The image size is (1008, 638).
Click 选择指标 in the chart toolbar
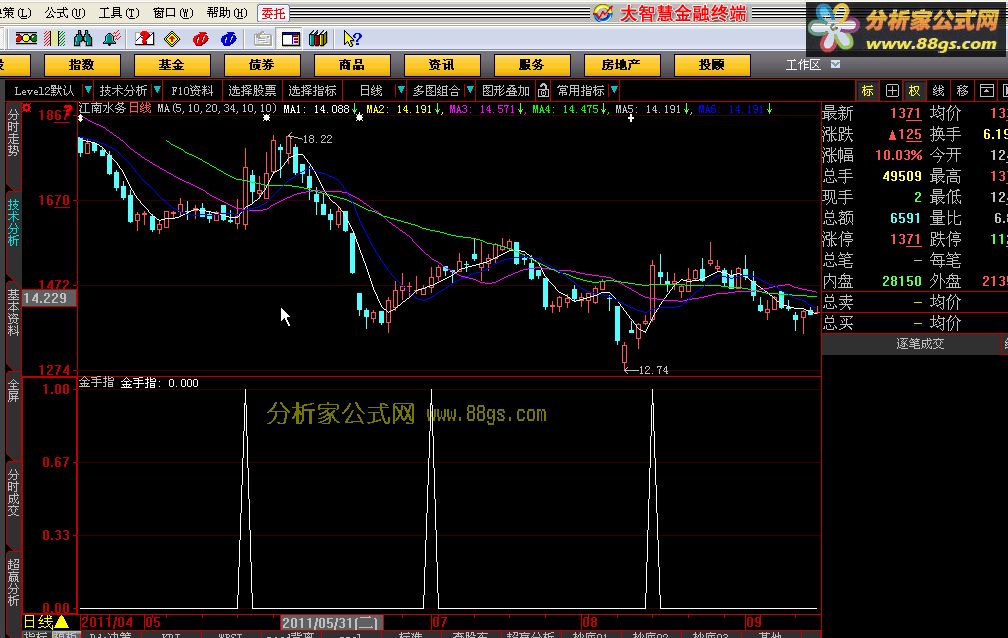(x=312, y=91)
